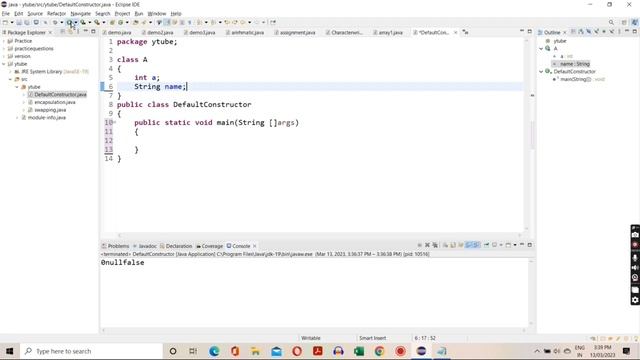Click the Eclipse icon in the taskbar
640x360 pixels.
pos(421,351)
